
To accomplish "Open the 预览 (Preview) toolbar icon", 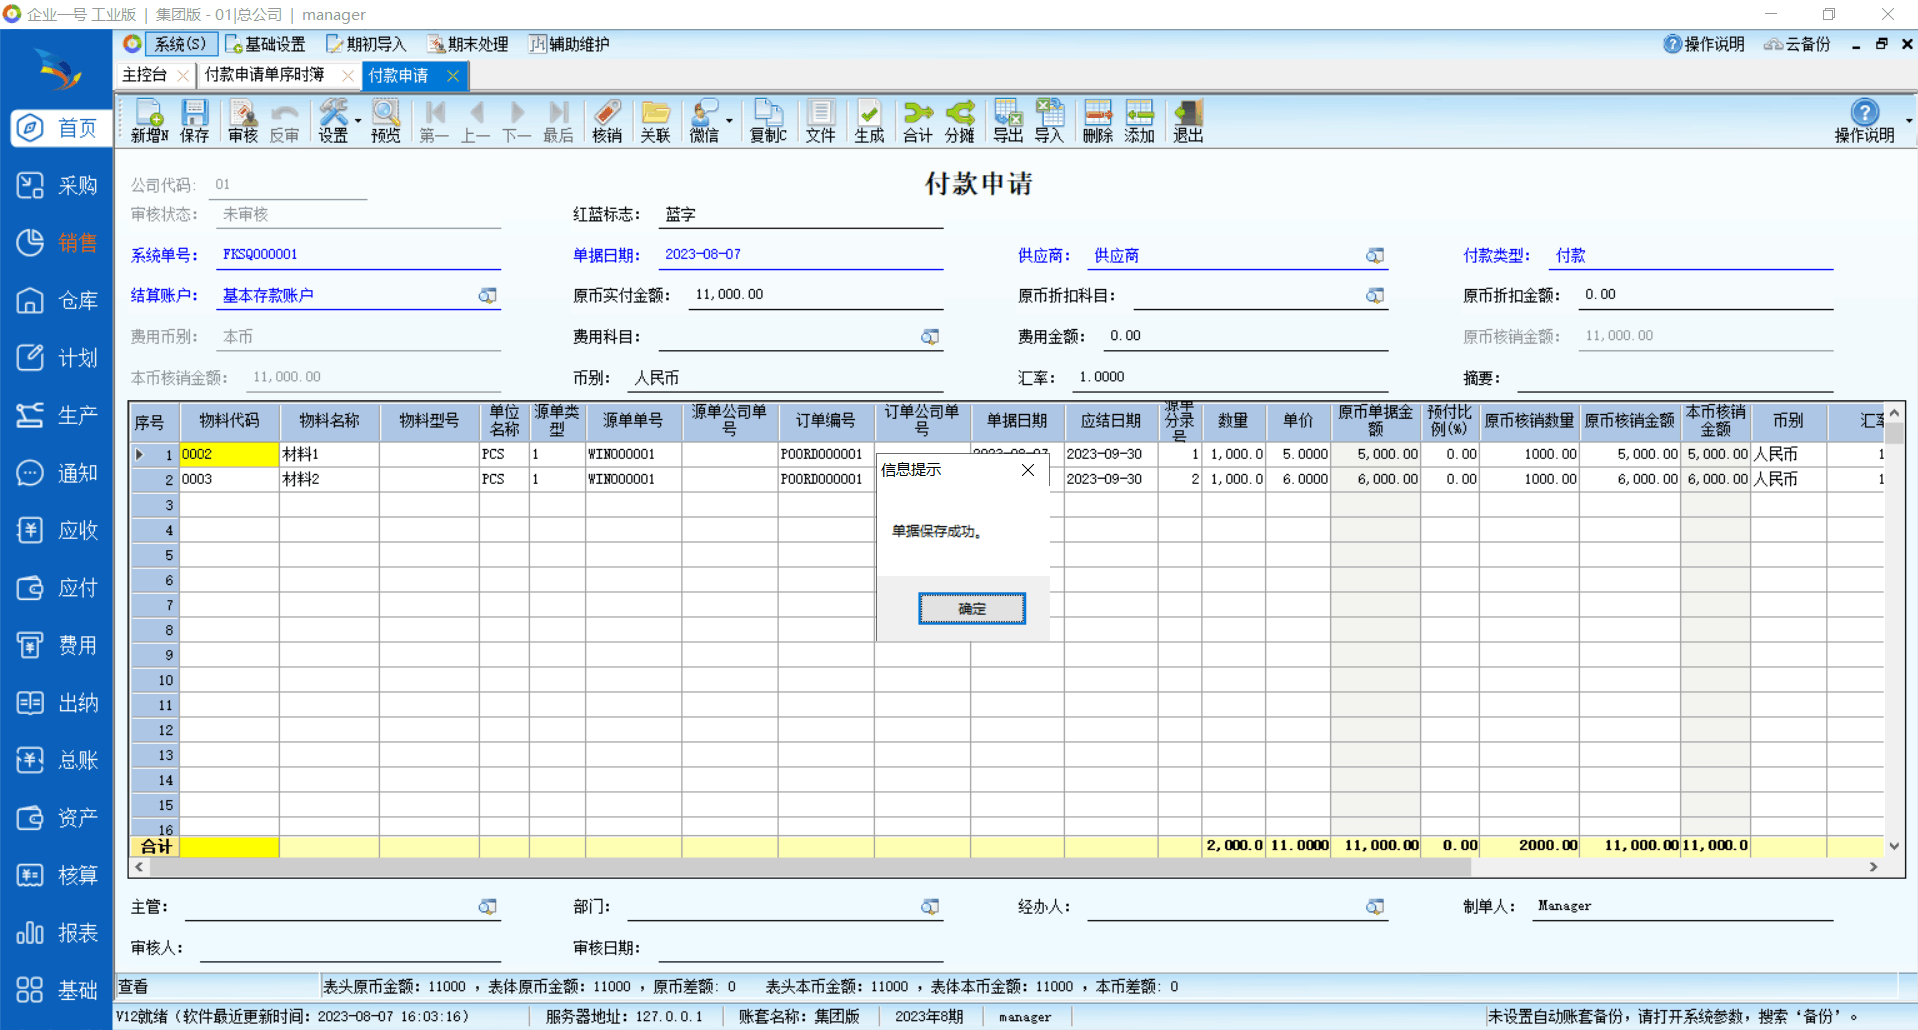I will tap(385, 121).
